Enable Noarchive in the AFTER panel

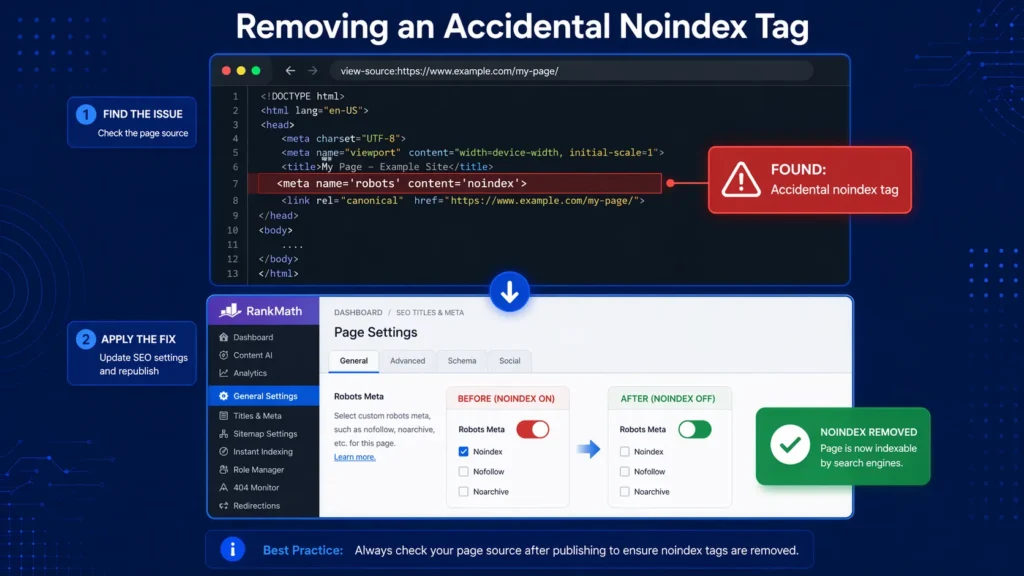625,492
